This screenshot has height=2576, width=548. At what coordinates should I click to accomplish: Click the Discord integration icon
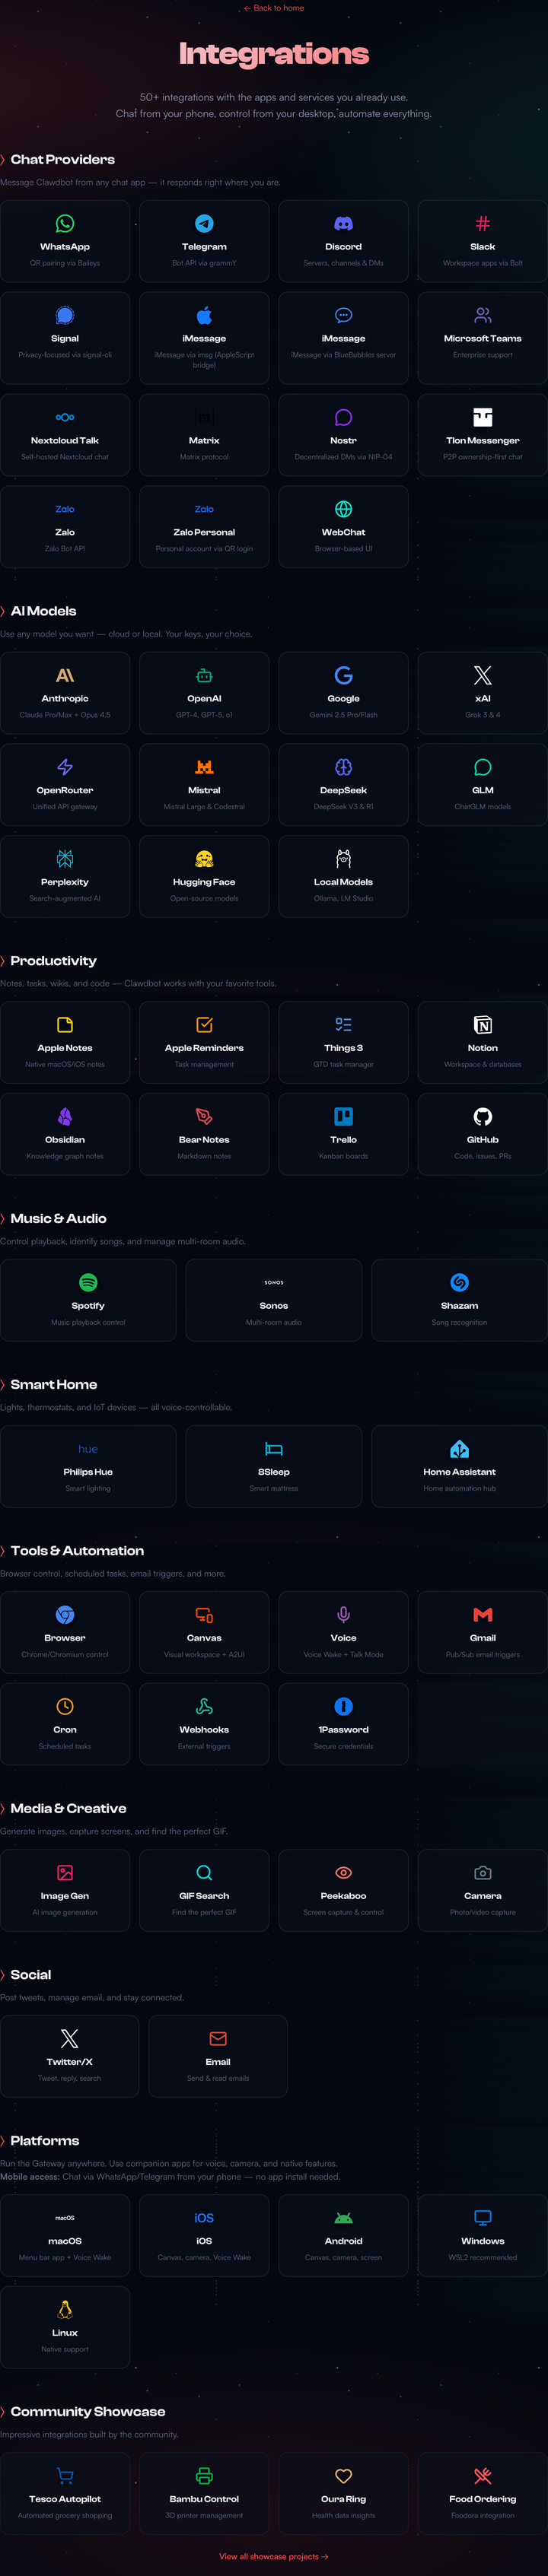point(343,224)
